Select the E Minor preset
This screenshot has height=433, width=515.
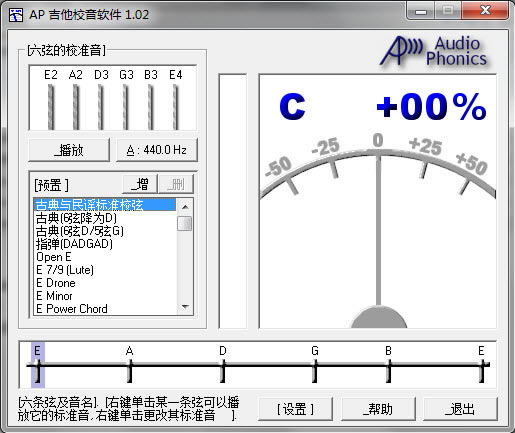point(105,296)
